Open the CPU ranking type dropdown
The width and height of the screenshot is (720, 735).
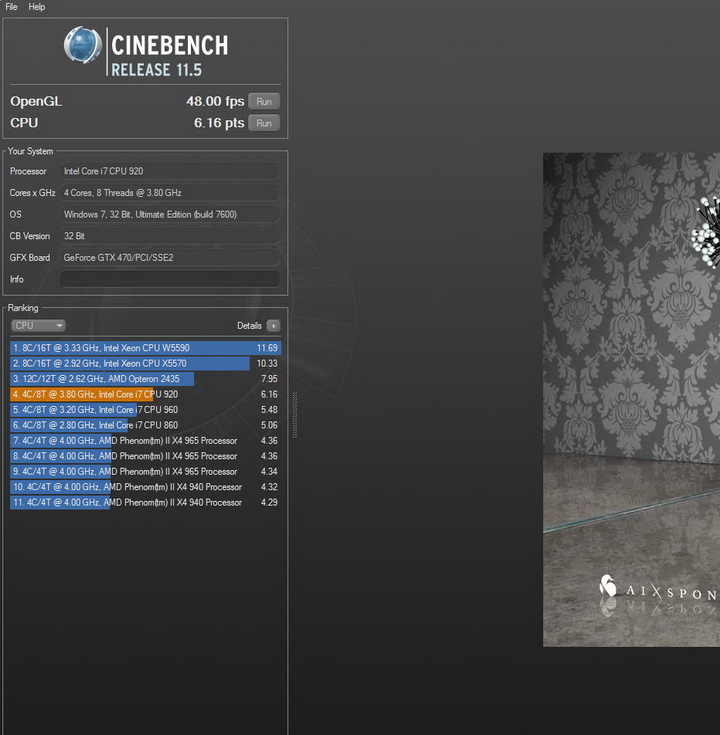[38, 325]
